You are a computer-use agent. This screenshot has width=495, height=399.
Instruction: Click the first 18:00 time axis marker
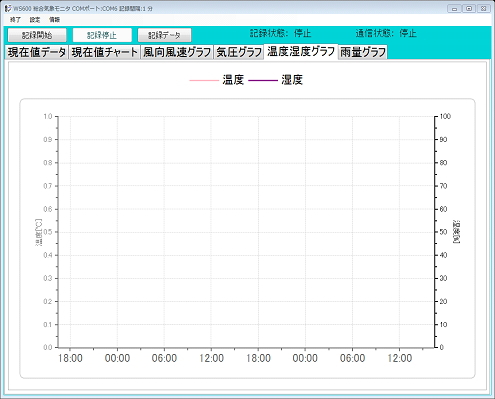tap(70, 358)
